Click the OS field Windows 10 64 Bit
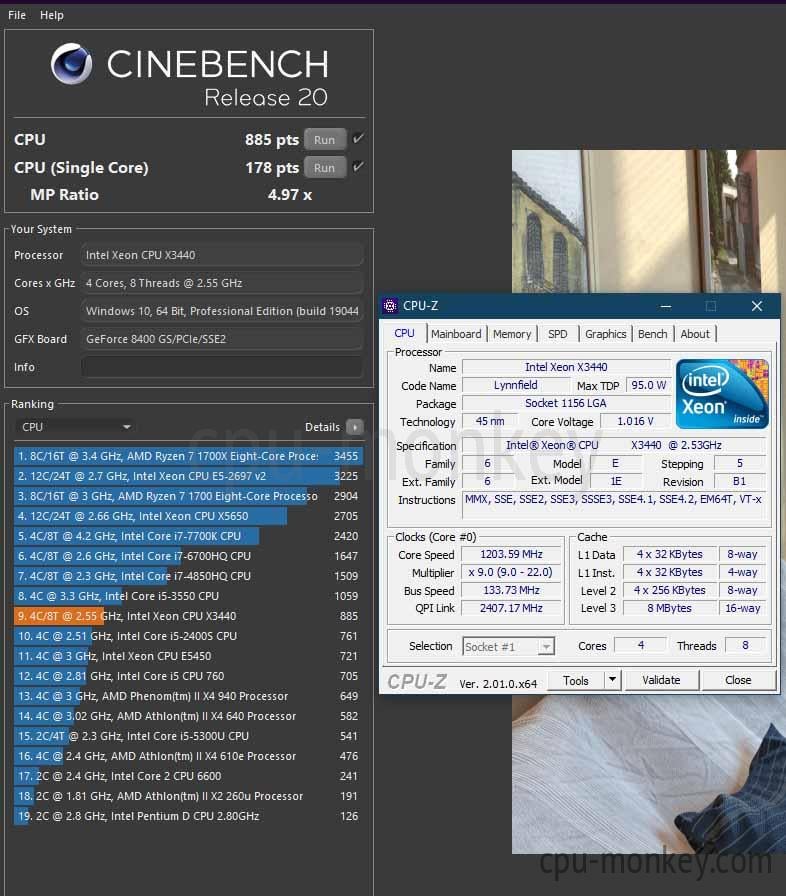The height and width of the screenshot is (896, 786). [222, 311]
